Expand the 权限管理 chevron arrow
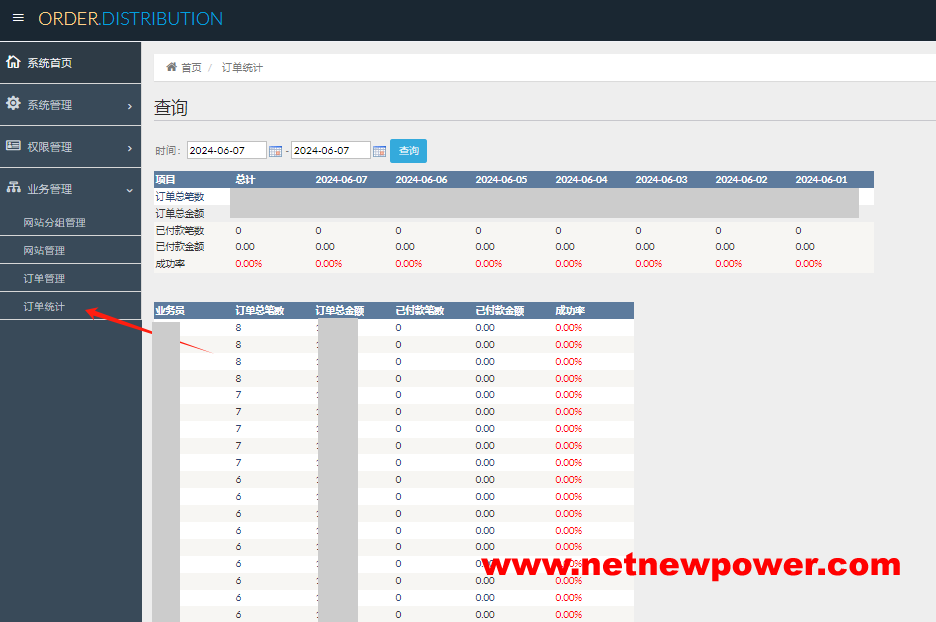Image resolution: width=936 pixels, height=622 pixels. pyautogui.click(x=129, y=148)
